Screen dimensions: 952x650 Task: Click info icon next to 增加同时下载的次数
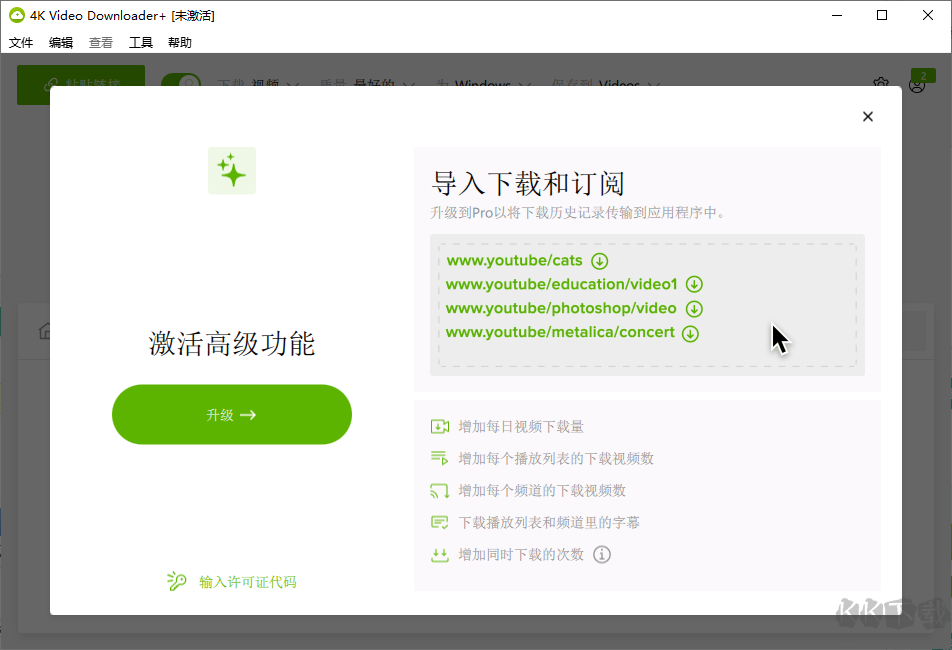[x=602, y=554]
